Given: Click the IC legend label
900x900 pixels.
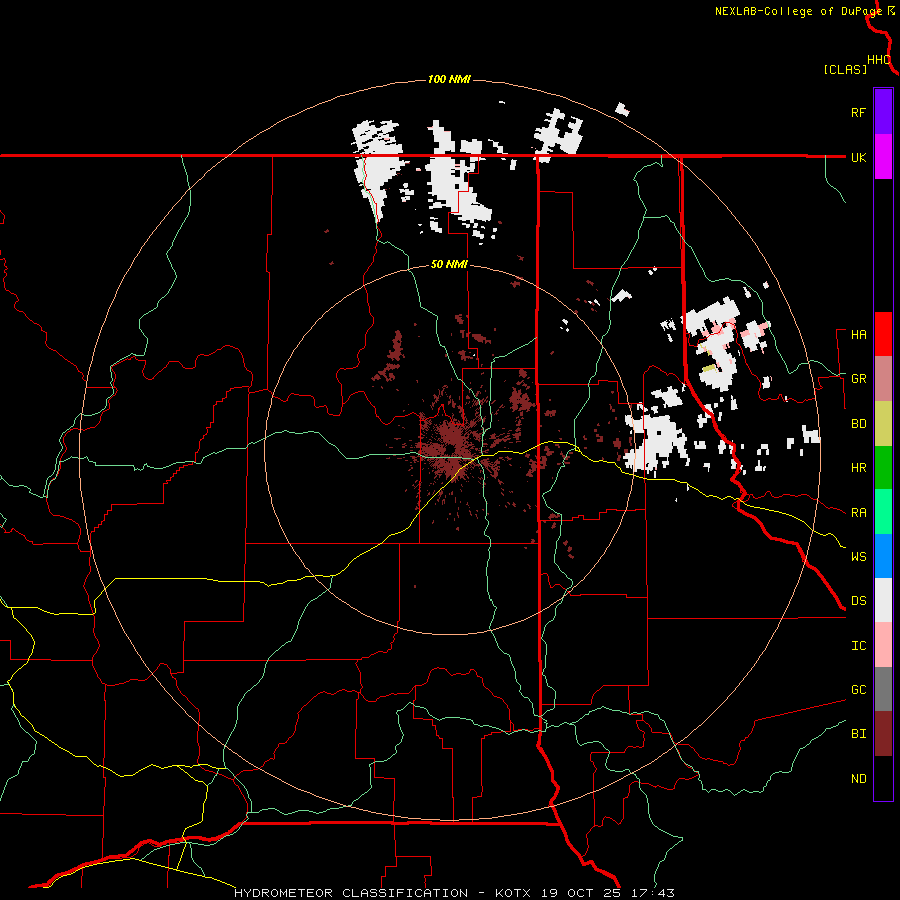Looking at the screenshot, I should coord(858,646).
